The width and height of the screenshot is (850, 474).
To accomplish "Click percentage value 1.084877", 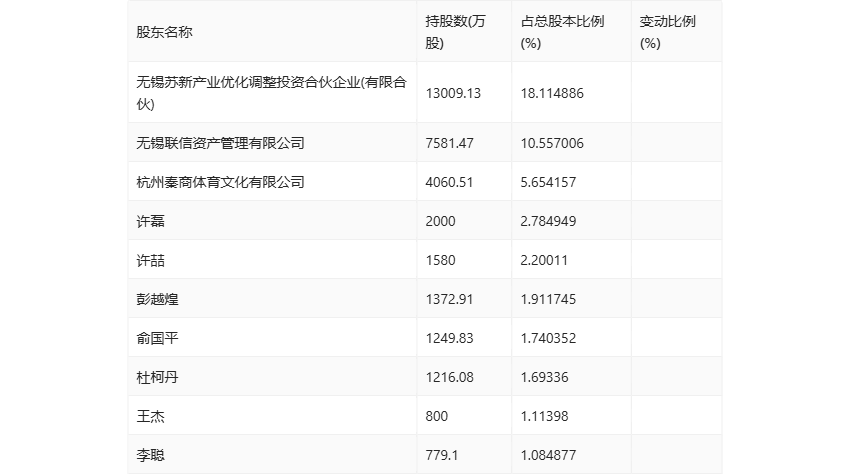I will (548, 456).
